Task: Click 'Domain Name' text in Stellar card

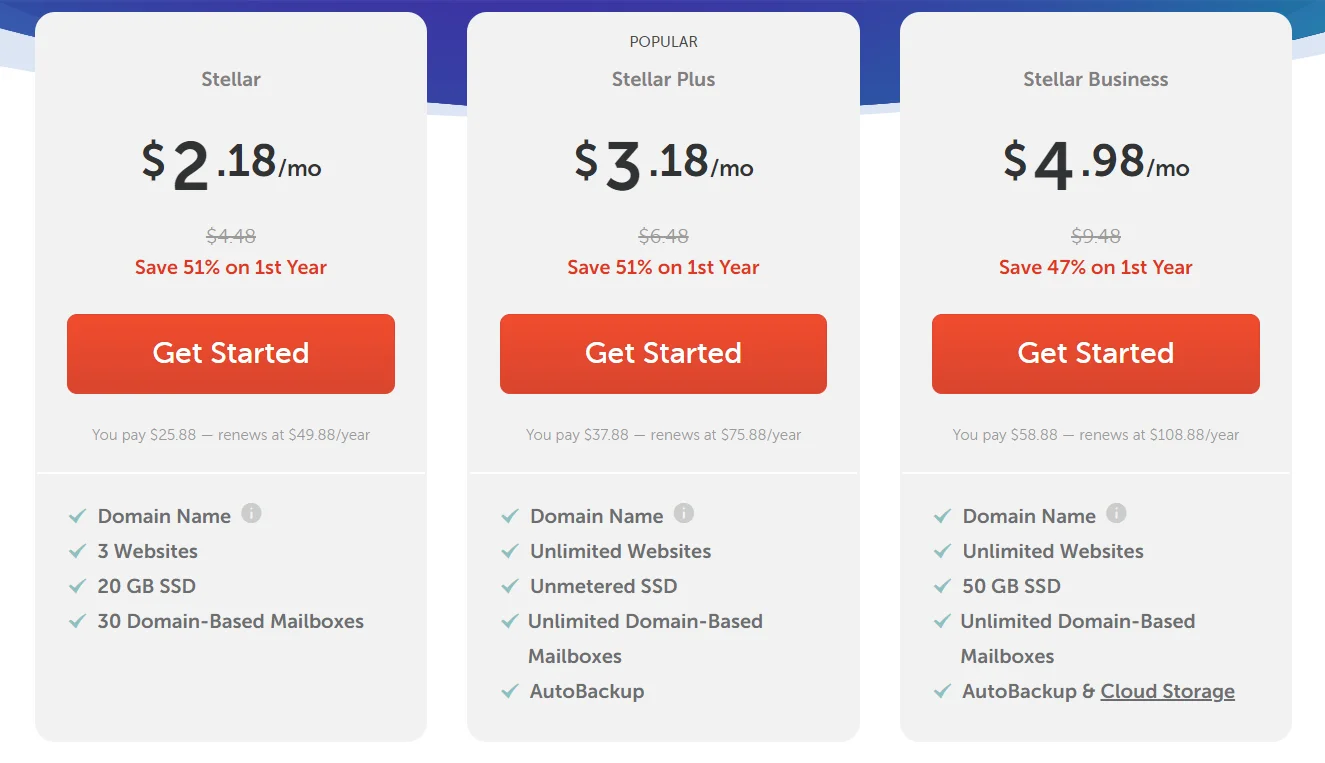Action: [x=164, y=516]
